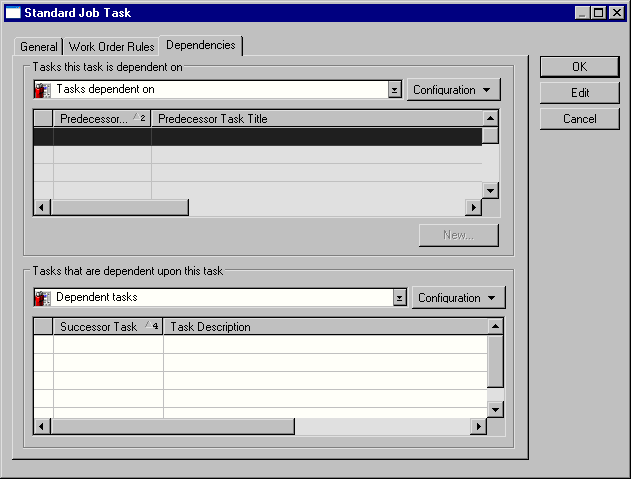Click the Tasks dependent on view icon
This screenshot has height=479, width=631.
click(43, 90)
